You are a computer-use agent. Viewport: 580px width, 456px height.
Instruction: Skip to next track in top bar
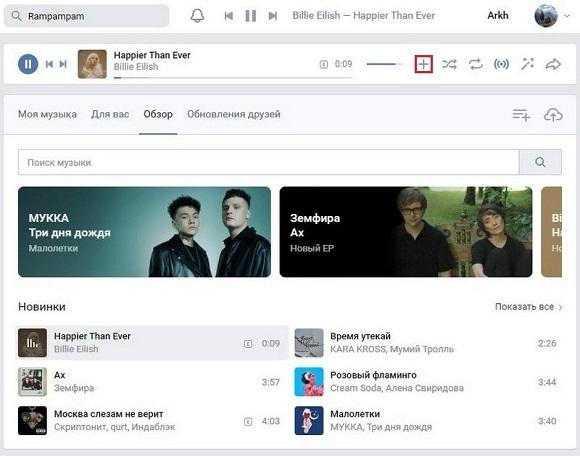[x=273, y=16]
